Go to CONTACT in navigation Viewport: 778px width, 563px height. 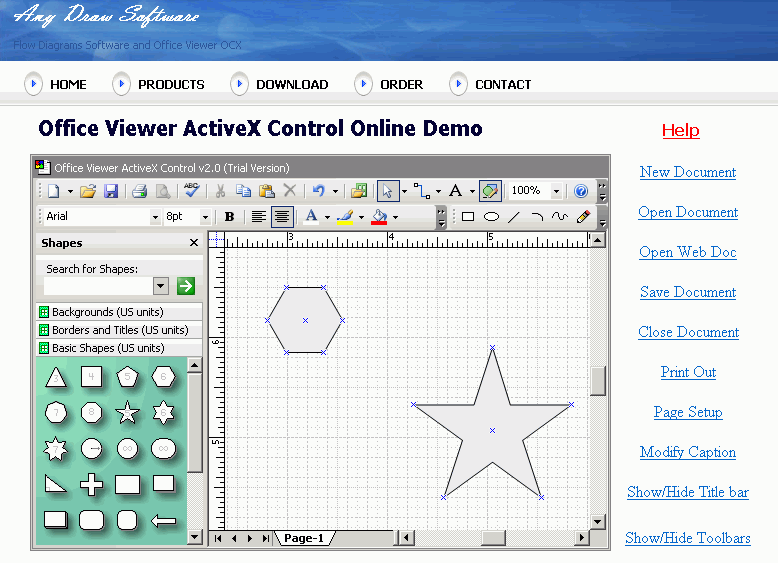503,84
